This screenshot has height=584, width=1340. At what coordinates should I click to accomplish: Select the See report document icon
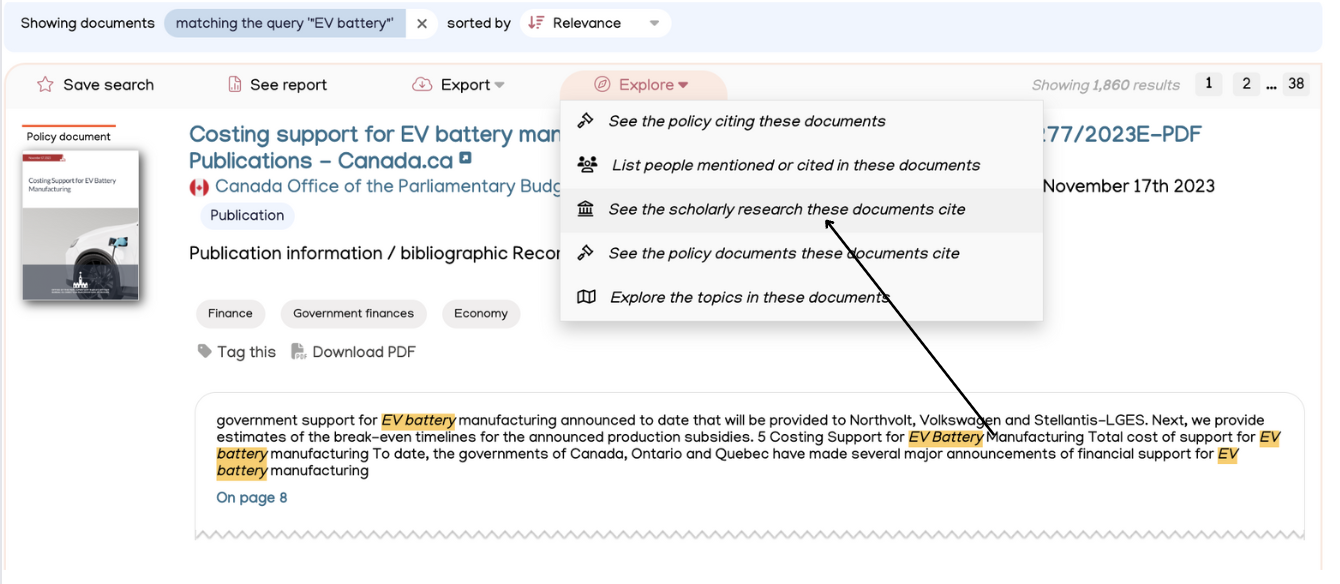click(x=235, y=84)
